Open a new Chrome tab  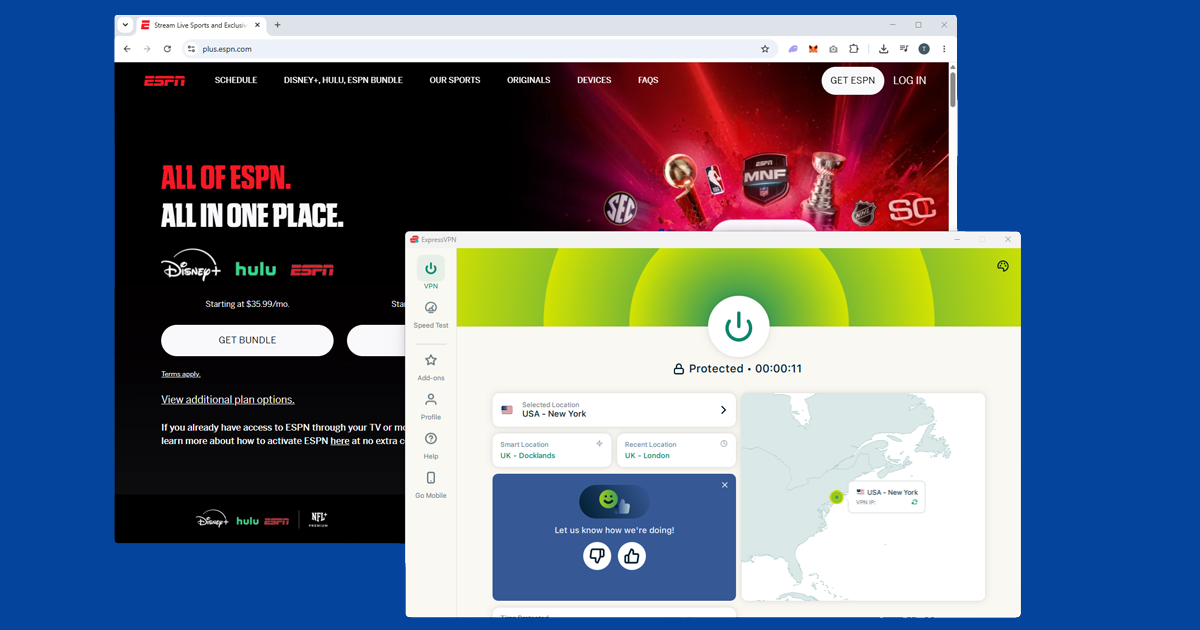tap(277, 25)
